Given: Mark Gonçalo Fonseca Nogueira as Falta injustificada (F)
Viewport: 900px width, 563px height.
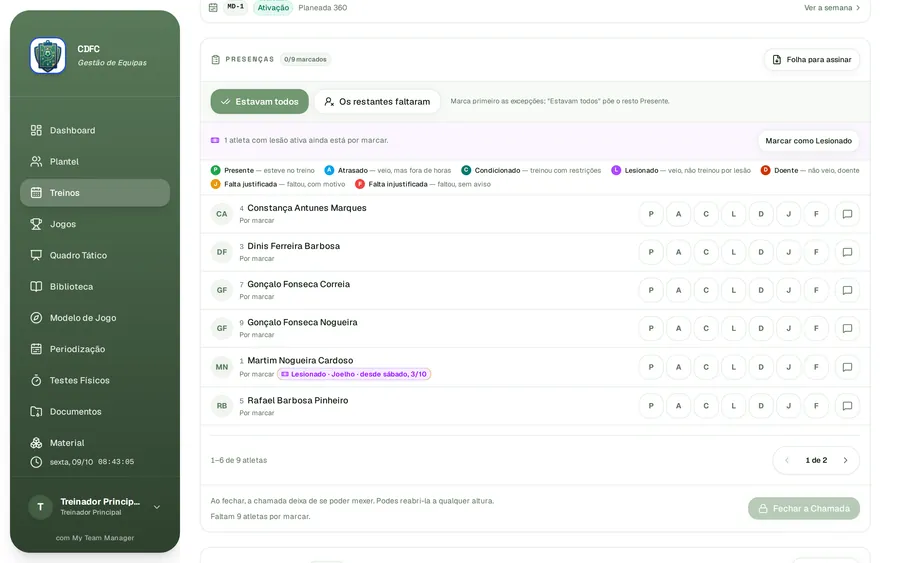Looking at the screenshot, I should (816, 328).
